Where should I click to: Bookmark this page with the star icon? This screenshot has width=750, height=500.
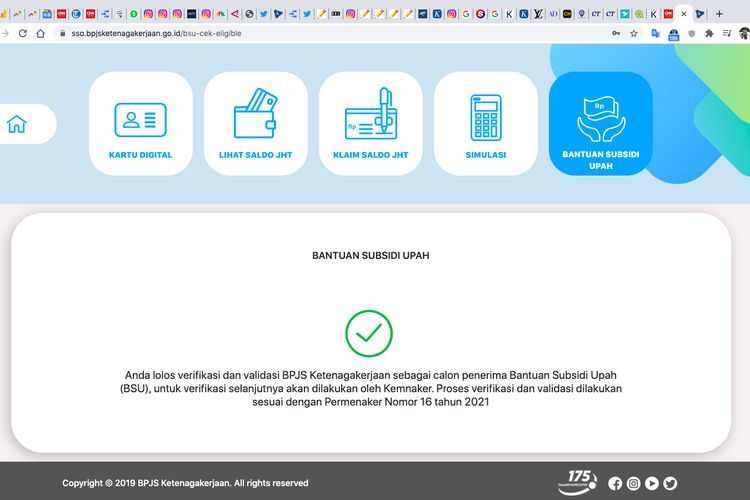pyautogui.click(x=634, y=33)
